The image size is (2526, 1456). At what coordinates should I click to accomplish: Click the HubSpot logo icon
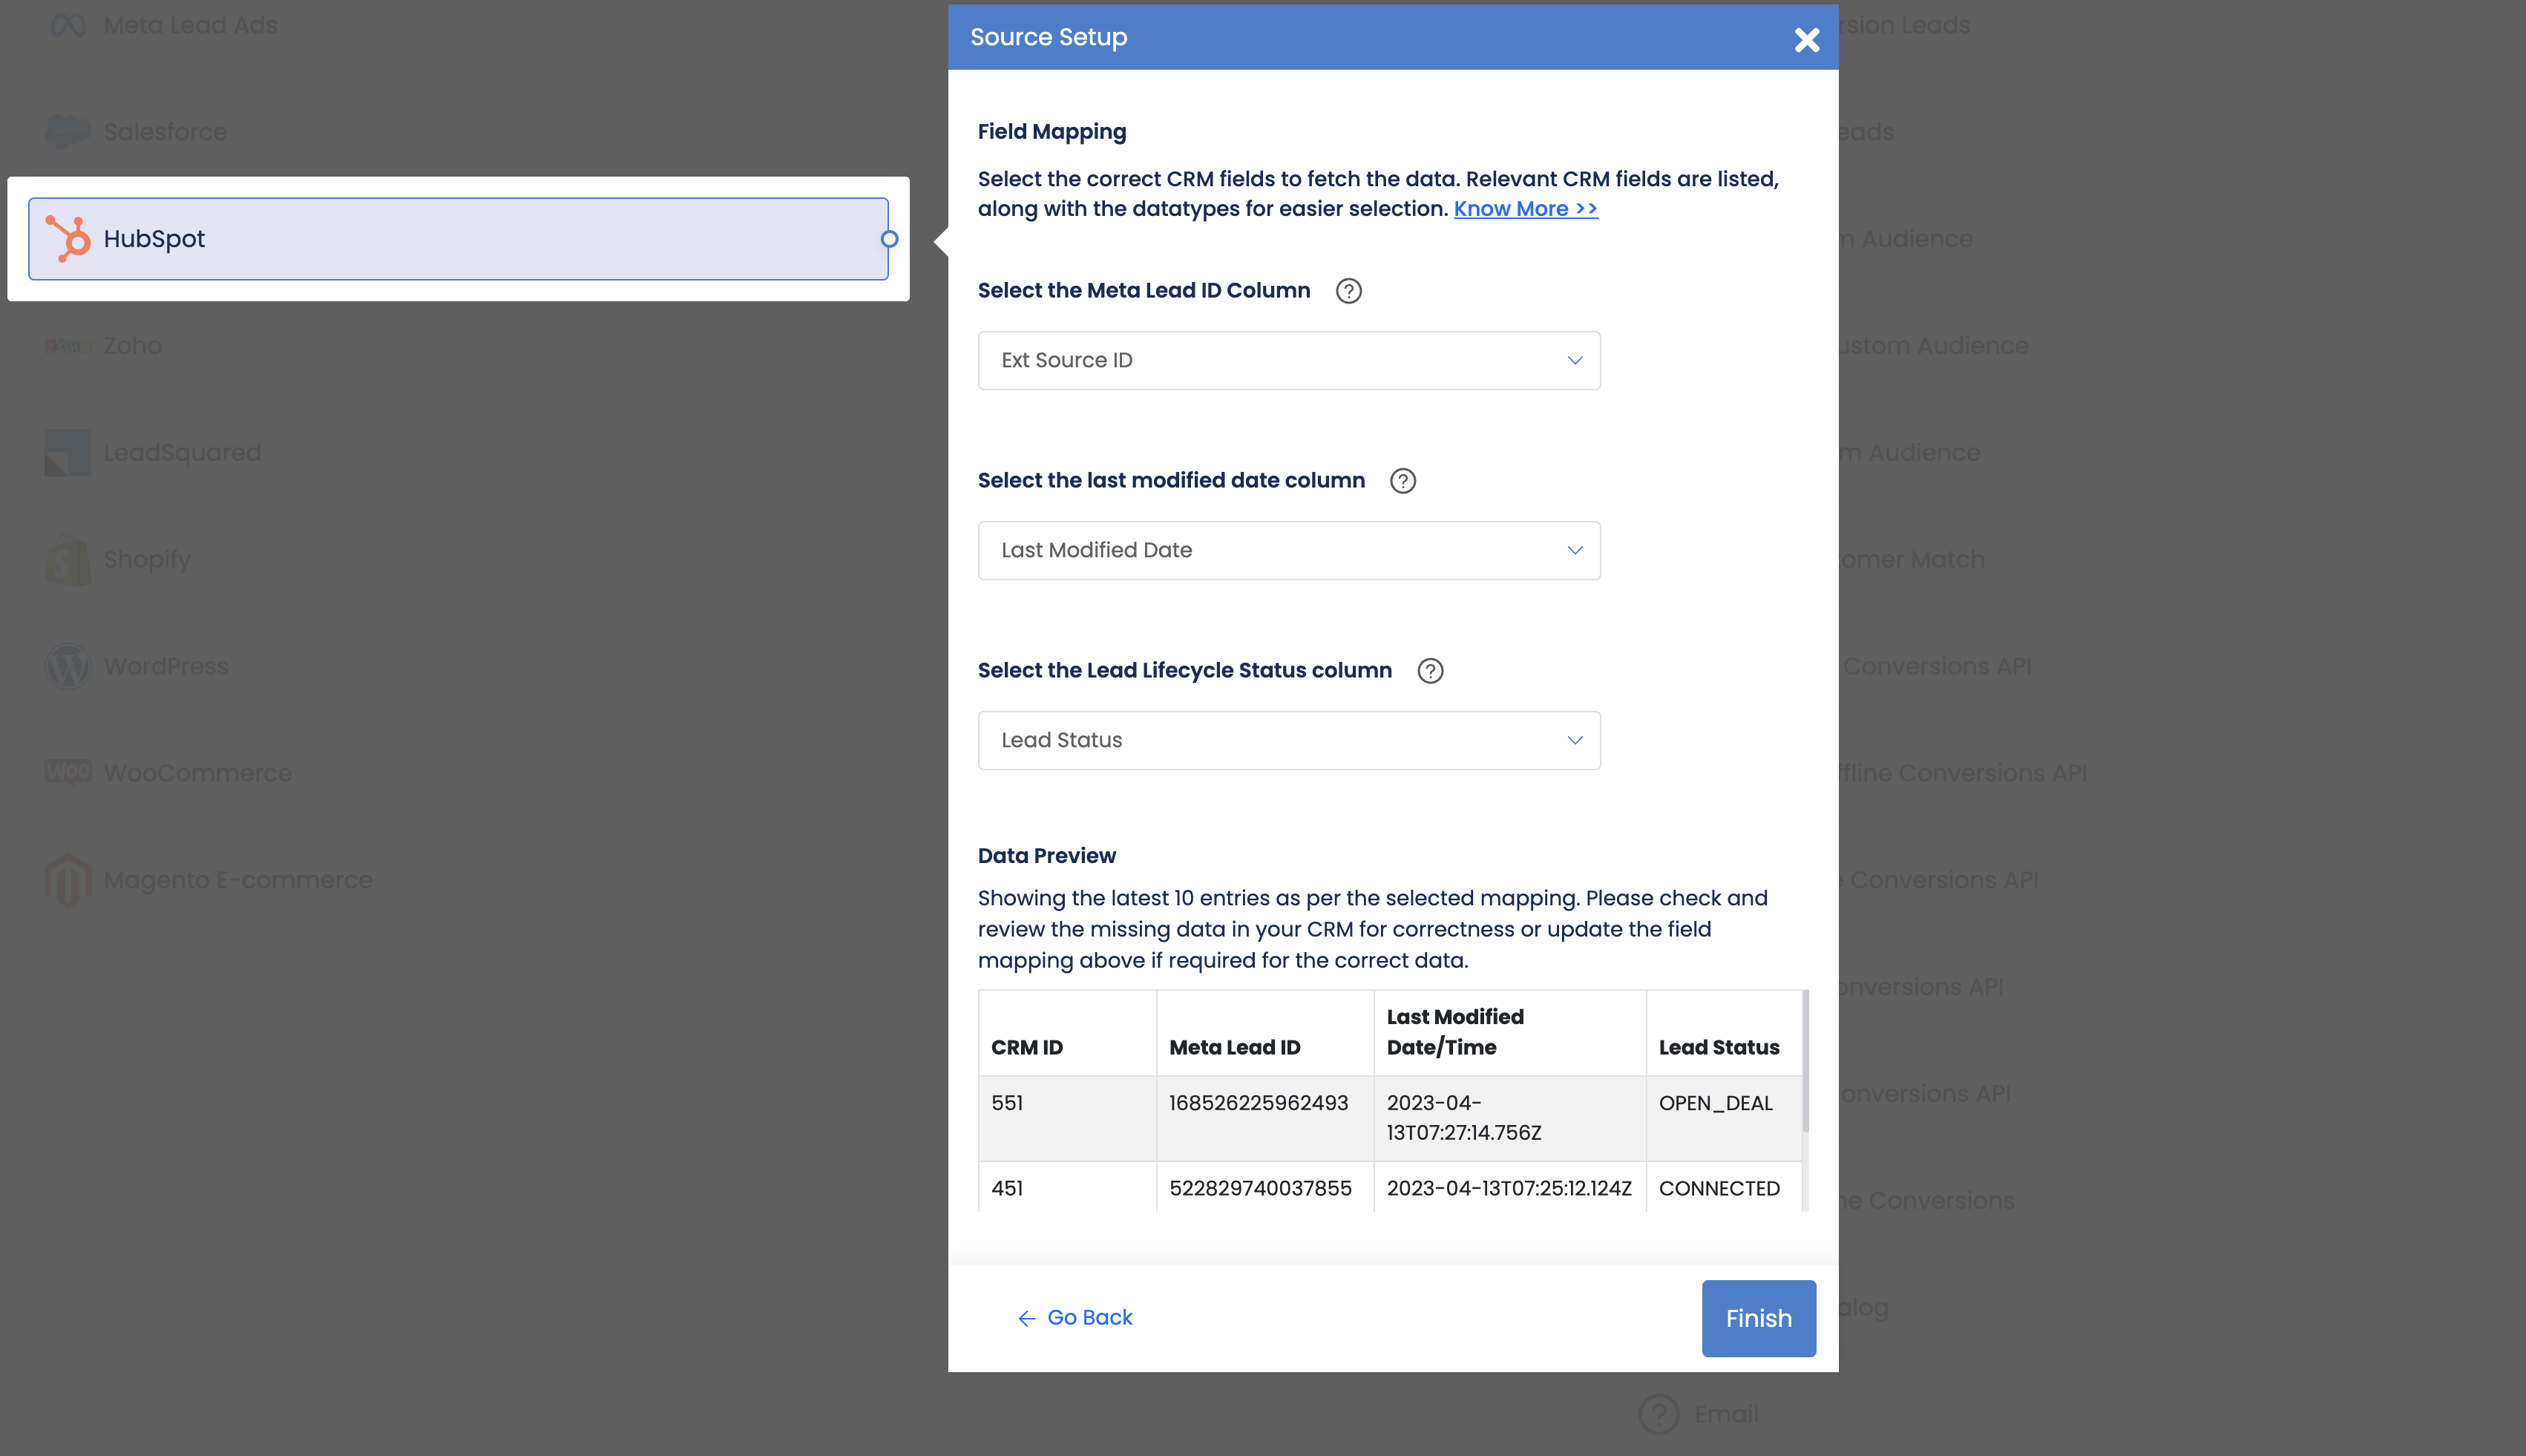pyautogui.click(x=68, y=239)
